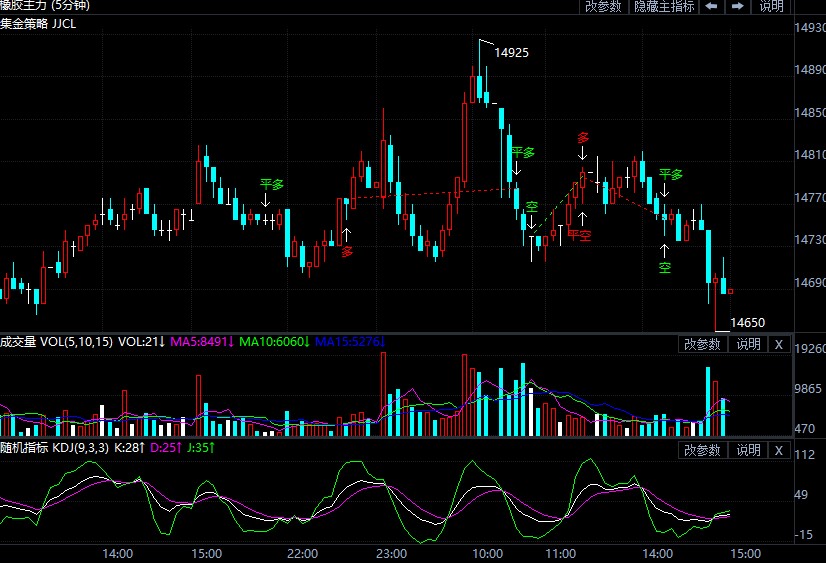Select the 成交量 VOL(5,10,15) indicator title
The height and width of the screenshot is (563, 826).
56,342
